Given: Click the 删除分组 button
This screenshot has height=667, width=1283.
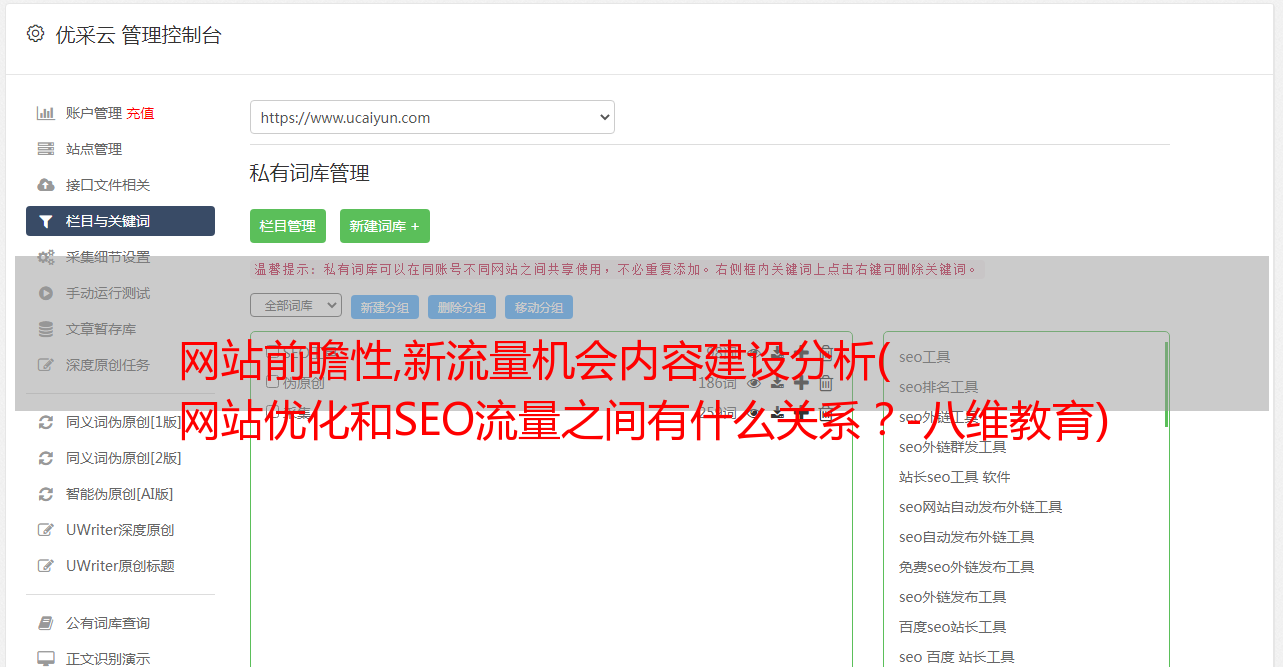Looking at the screenshot, I should [462, 307].
